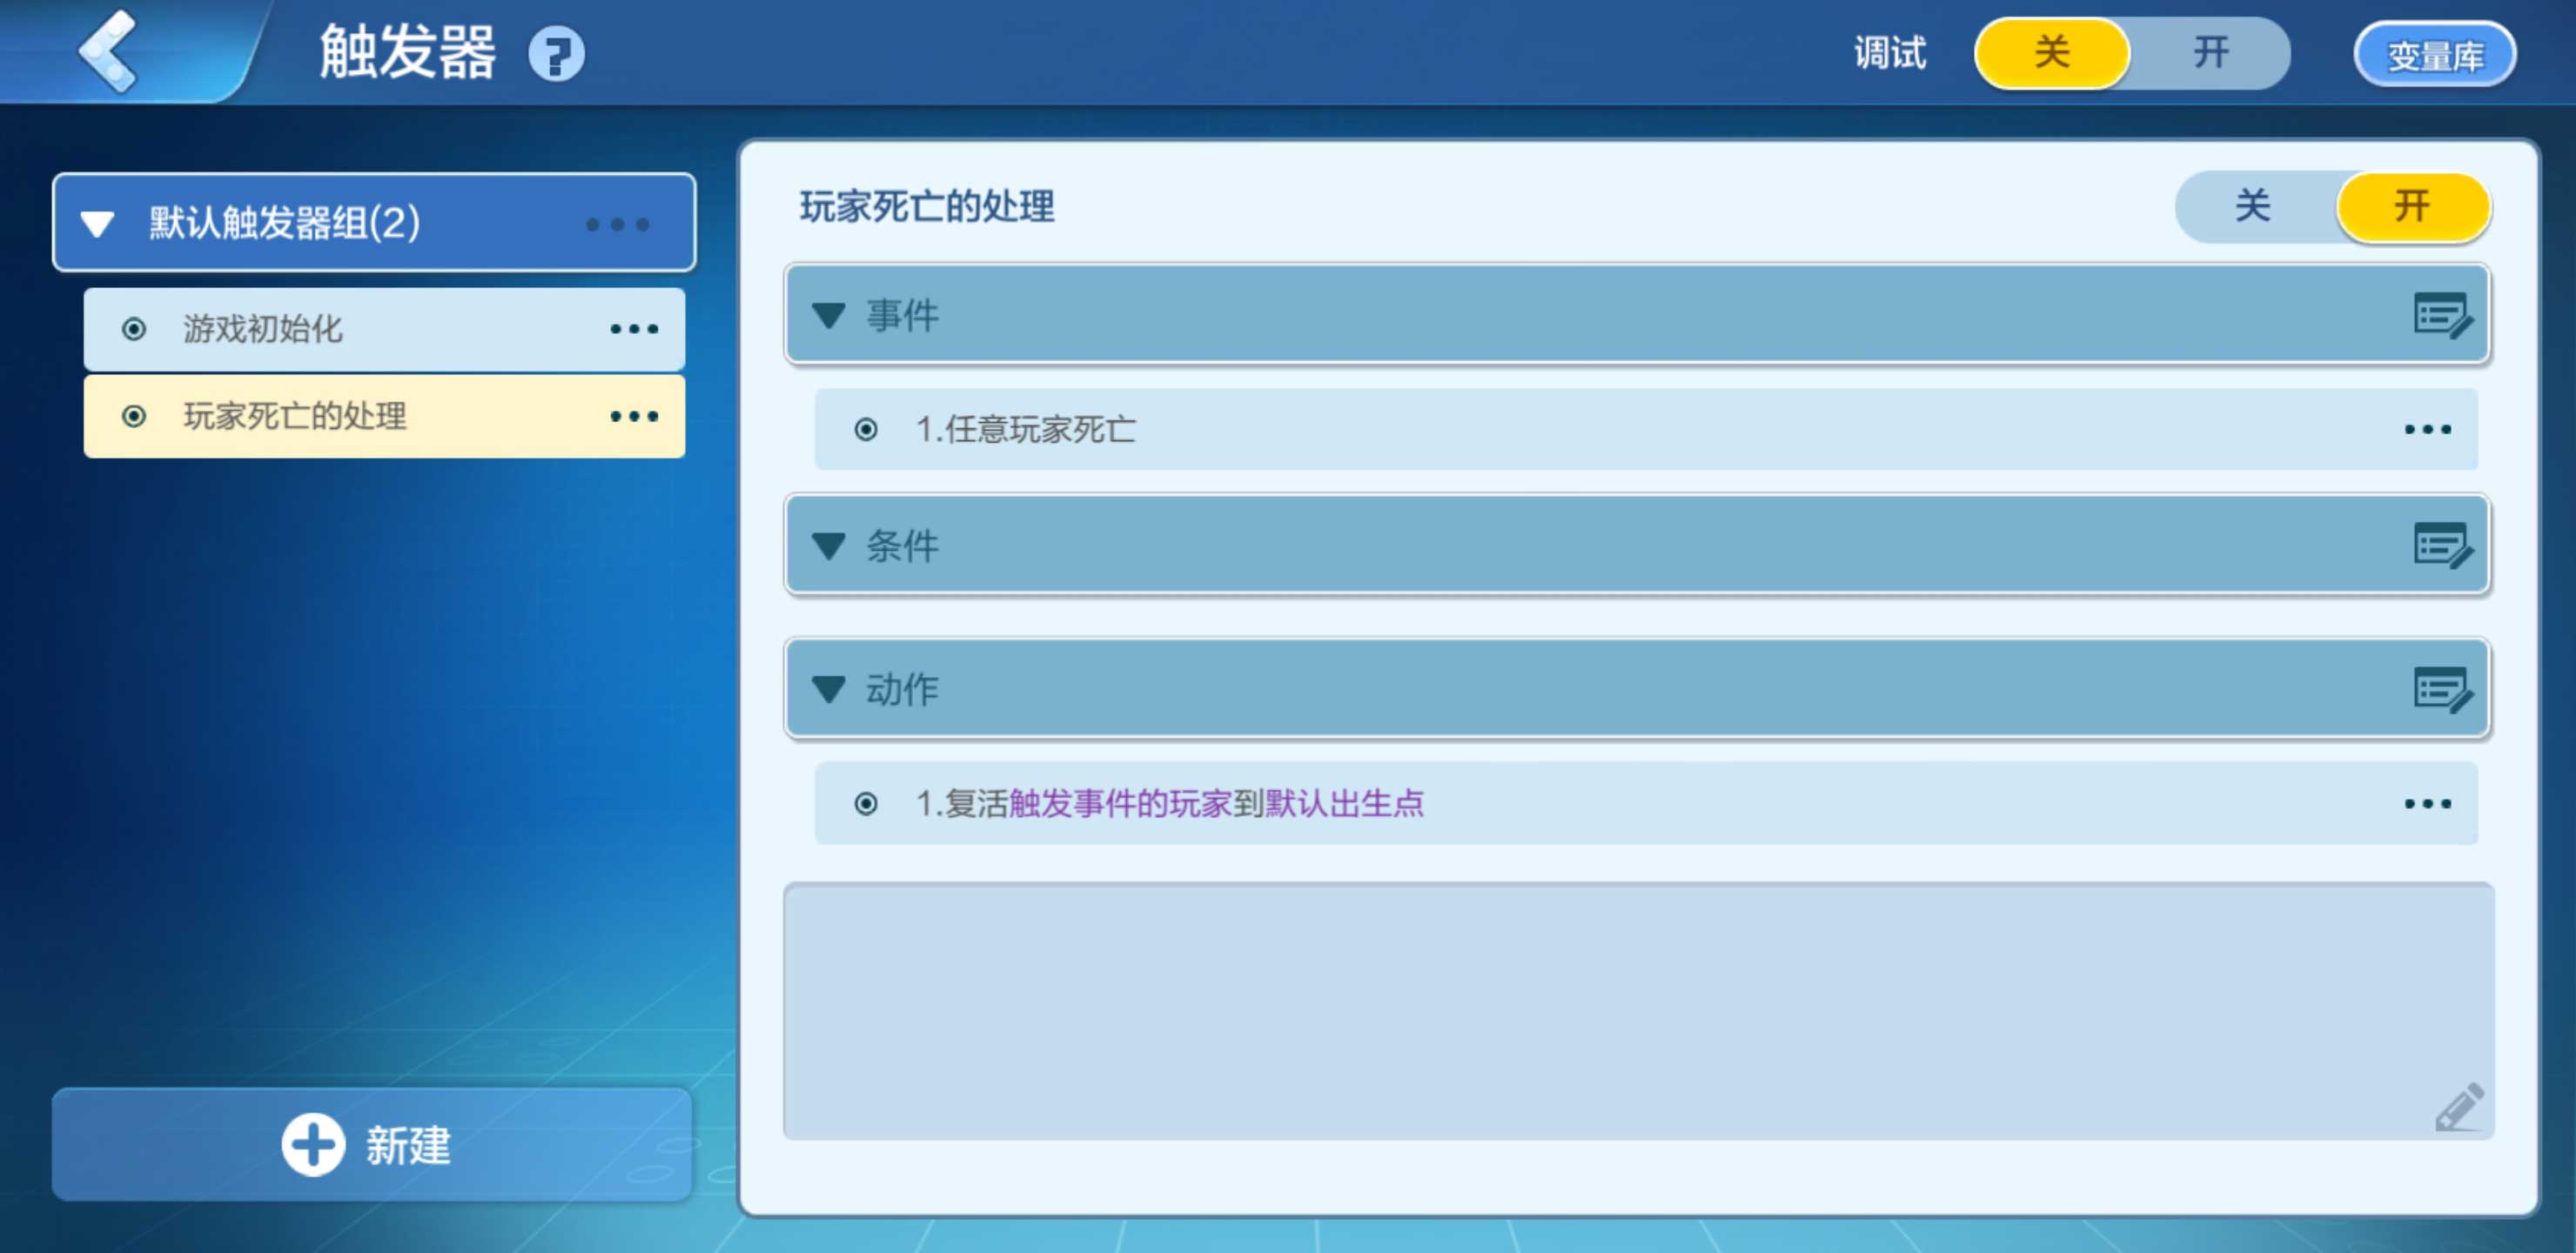Toggle bullet of 复活 action row
The image size is (2576, 1253).
[x=866, y=803]
